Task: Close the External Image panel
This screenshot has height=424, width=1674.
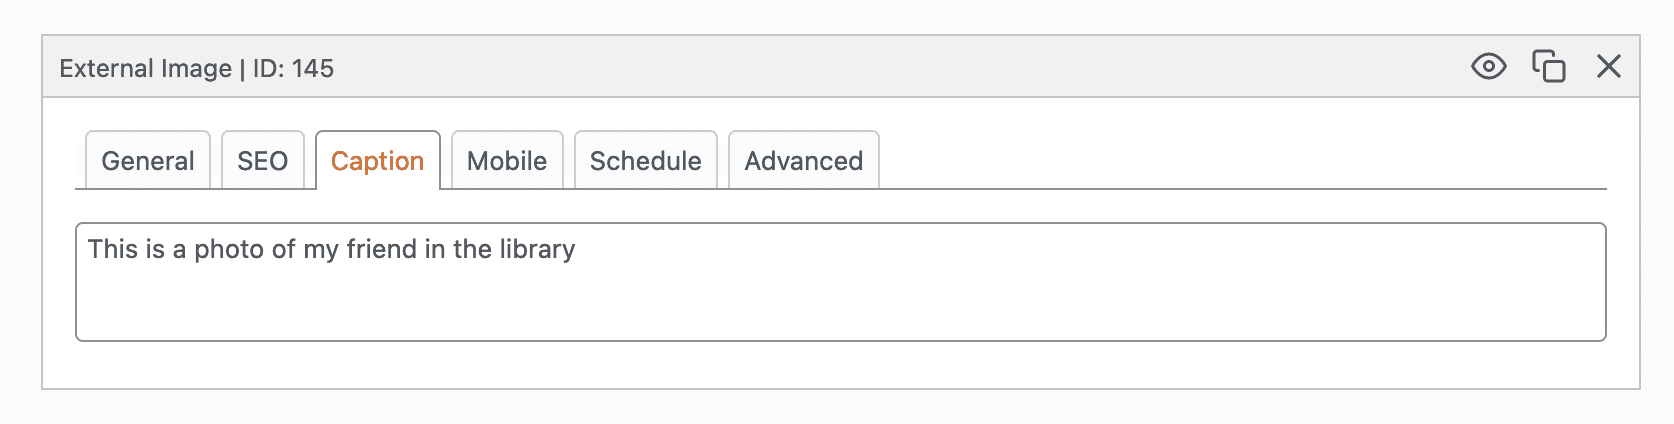Action: click(1608, 67)
